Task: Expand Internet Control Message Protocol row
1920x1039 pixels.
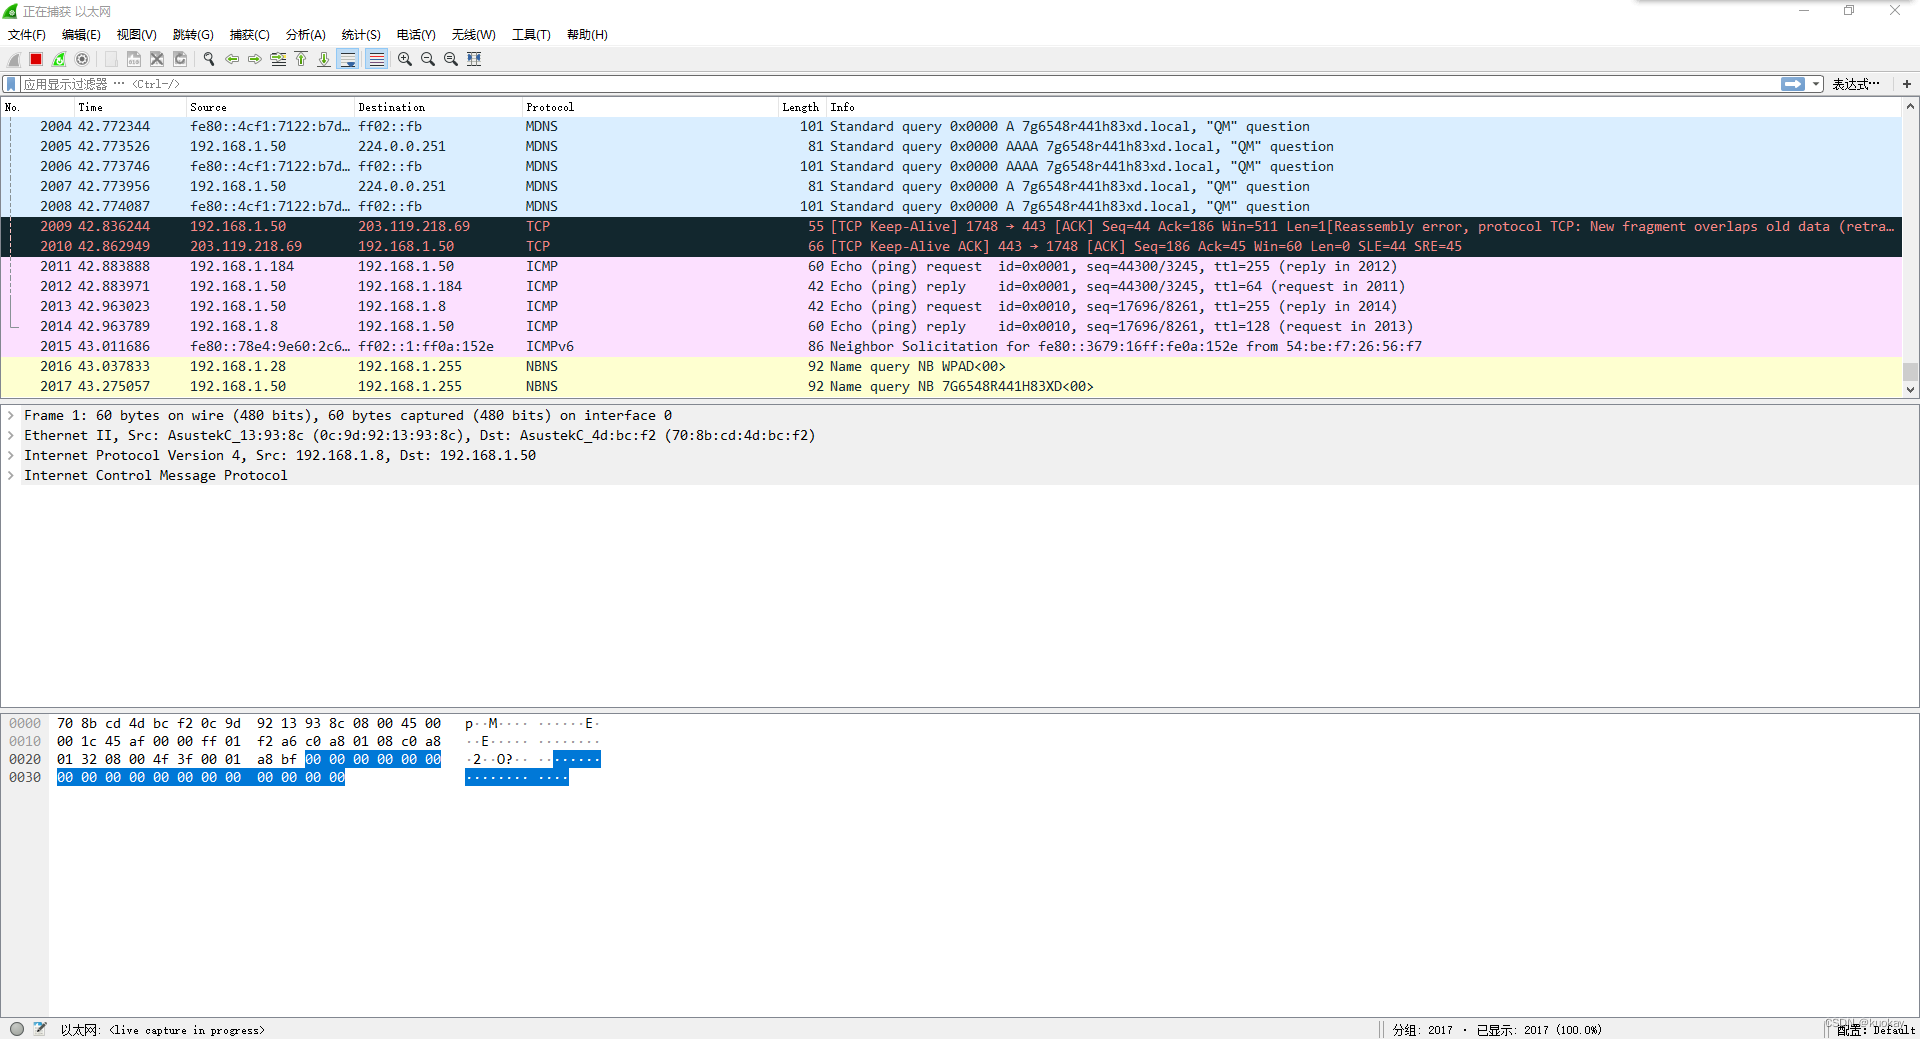Action: coord(11,476)
